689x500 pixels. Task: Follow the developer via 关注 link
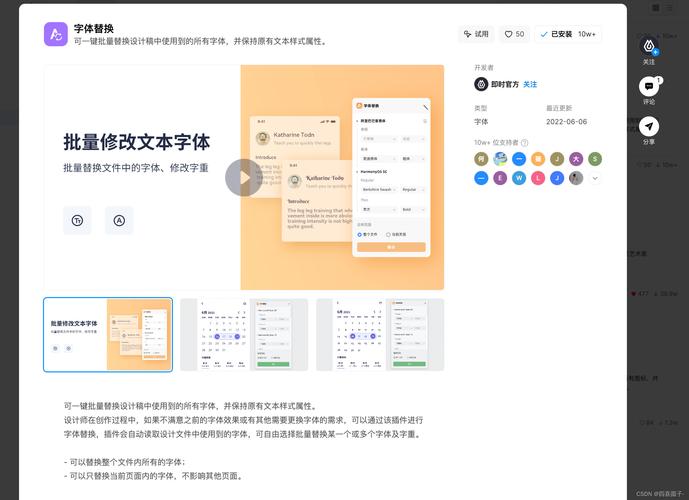pyautogui.click(x=530, y=85)
